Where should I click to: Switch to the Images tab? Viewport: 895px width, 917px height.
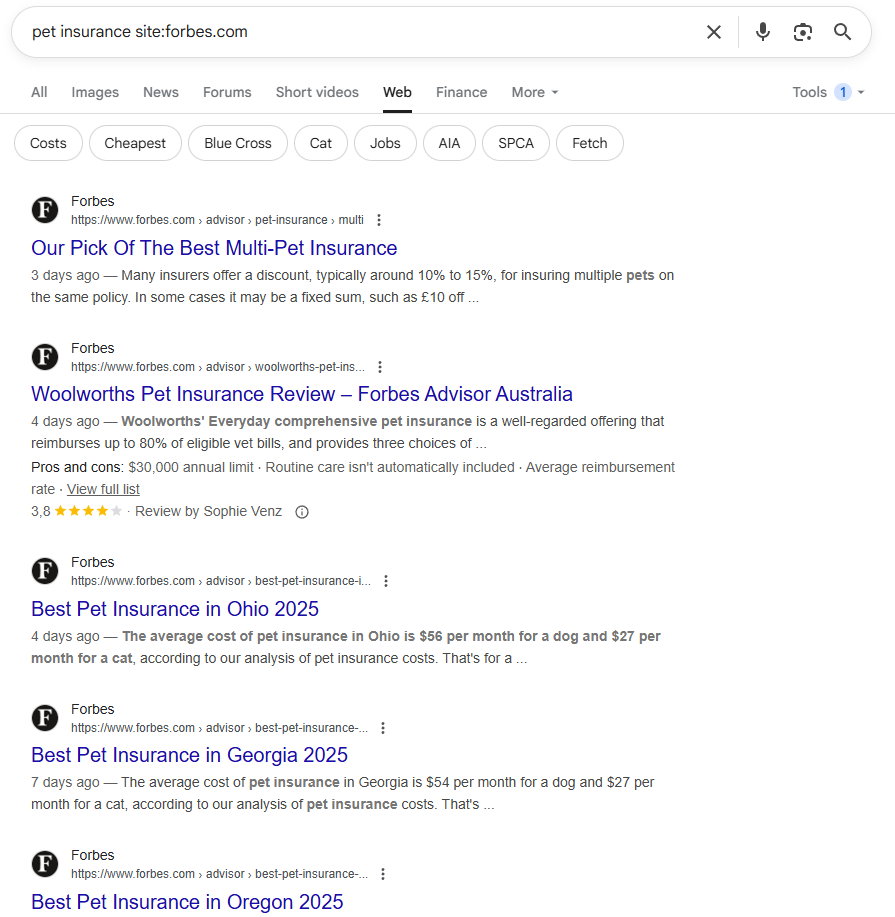pos(95,92)
